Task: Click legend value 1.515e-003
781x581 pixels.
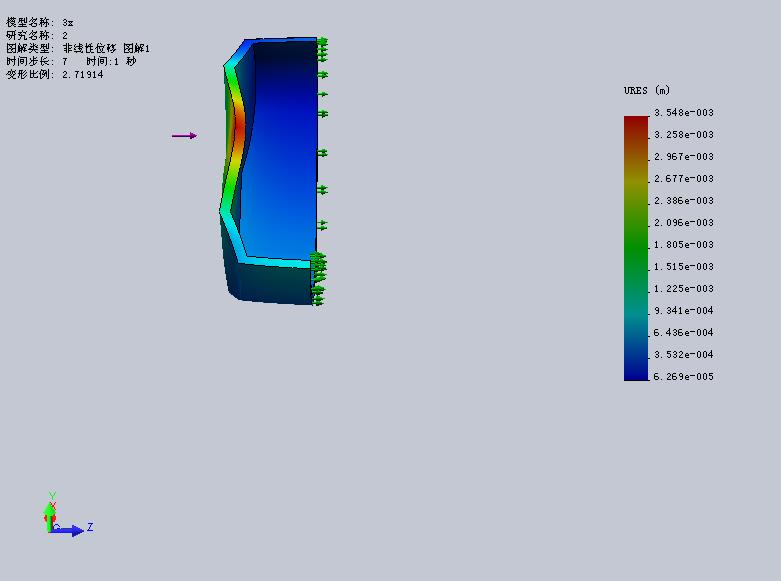Action: [x=683, y=267]
